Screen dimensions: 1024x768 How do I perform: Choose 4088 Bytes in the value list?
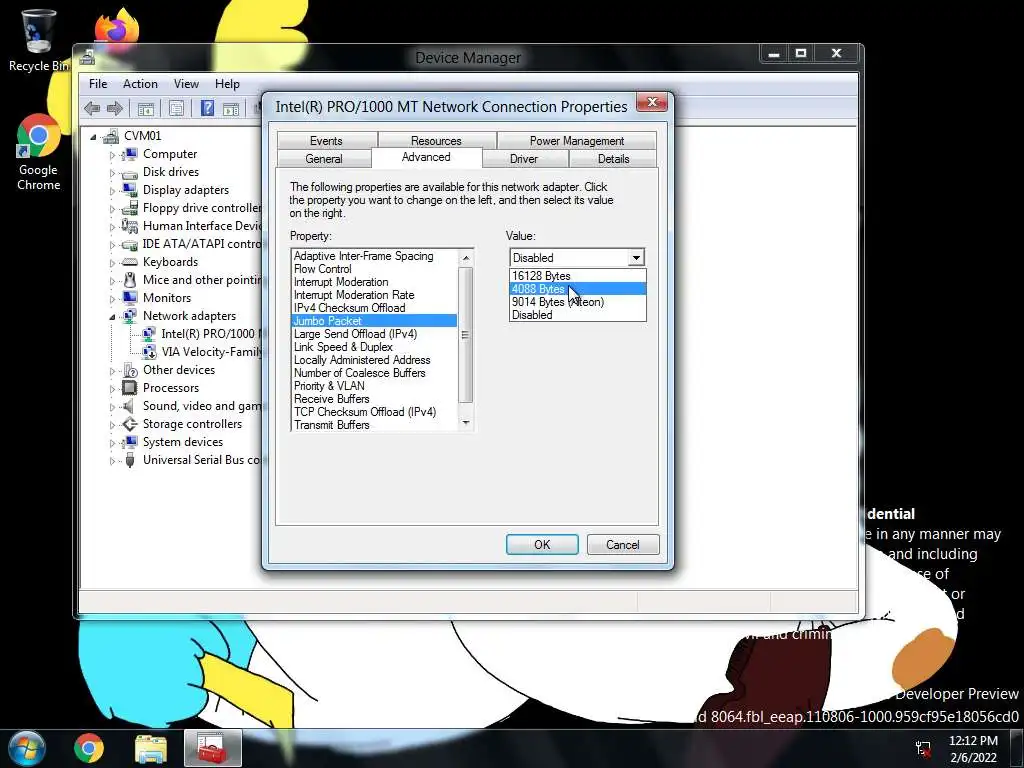577,289
